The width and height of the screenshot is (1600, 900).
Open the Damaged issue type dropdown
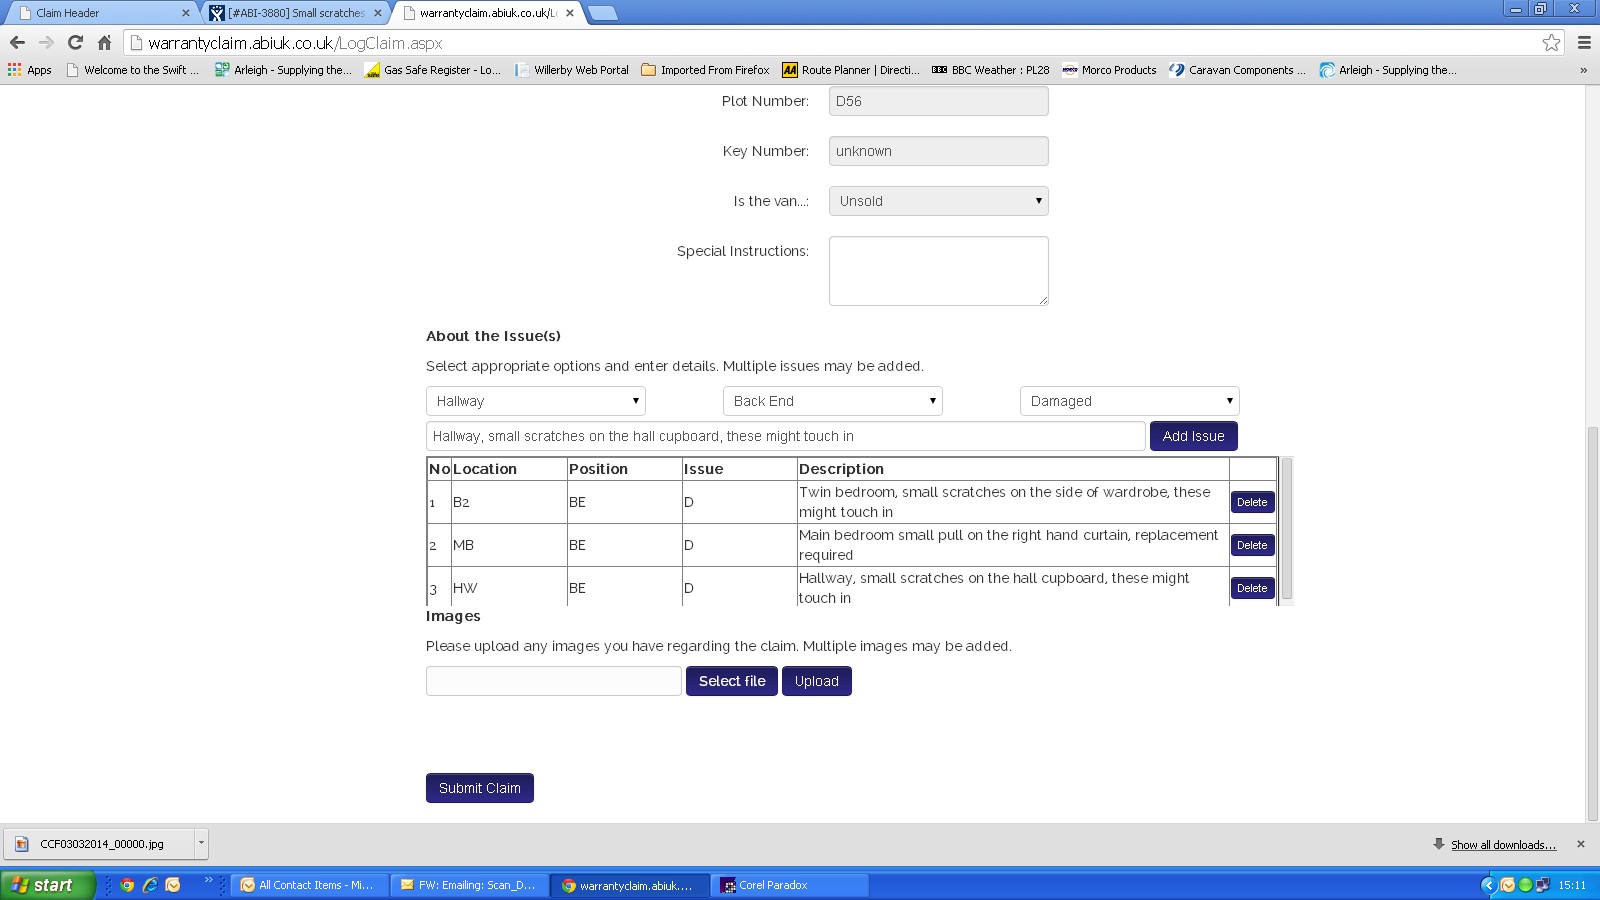(1129, 401)
